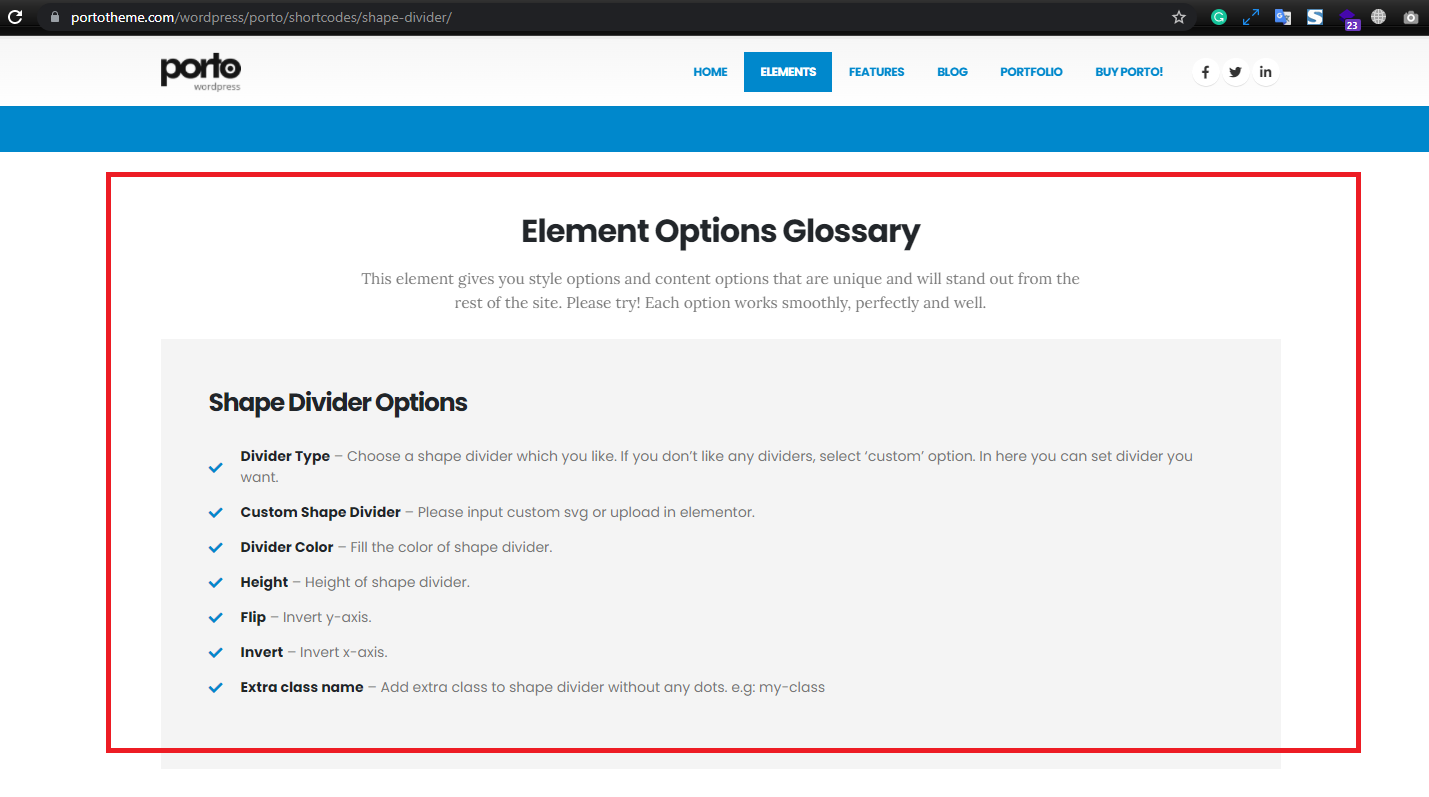
Task: Click the checkmark beside Flip
Action: pos(215,618)
